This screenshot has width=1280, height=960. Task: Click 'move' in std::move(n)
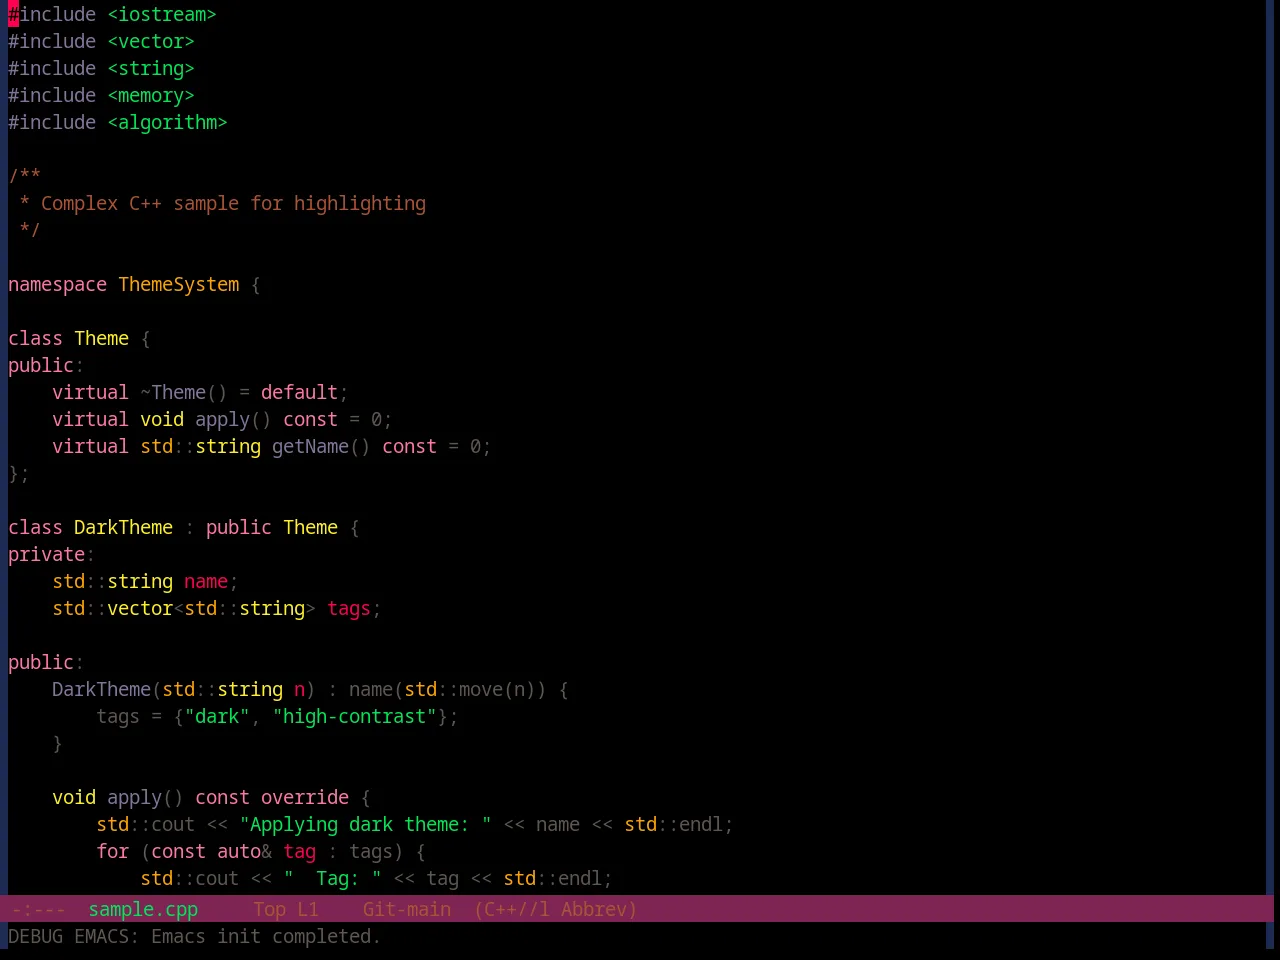pos(481,689)
